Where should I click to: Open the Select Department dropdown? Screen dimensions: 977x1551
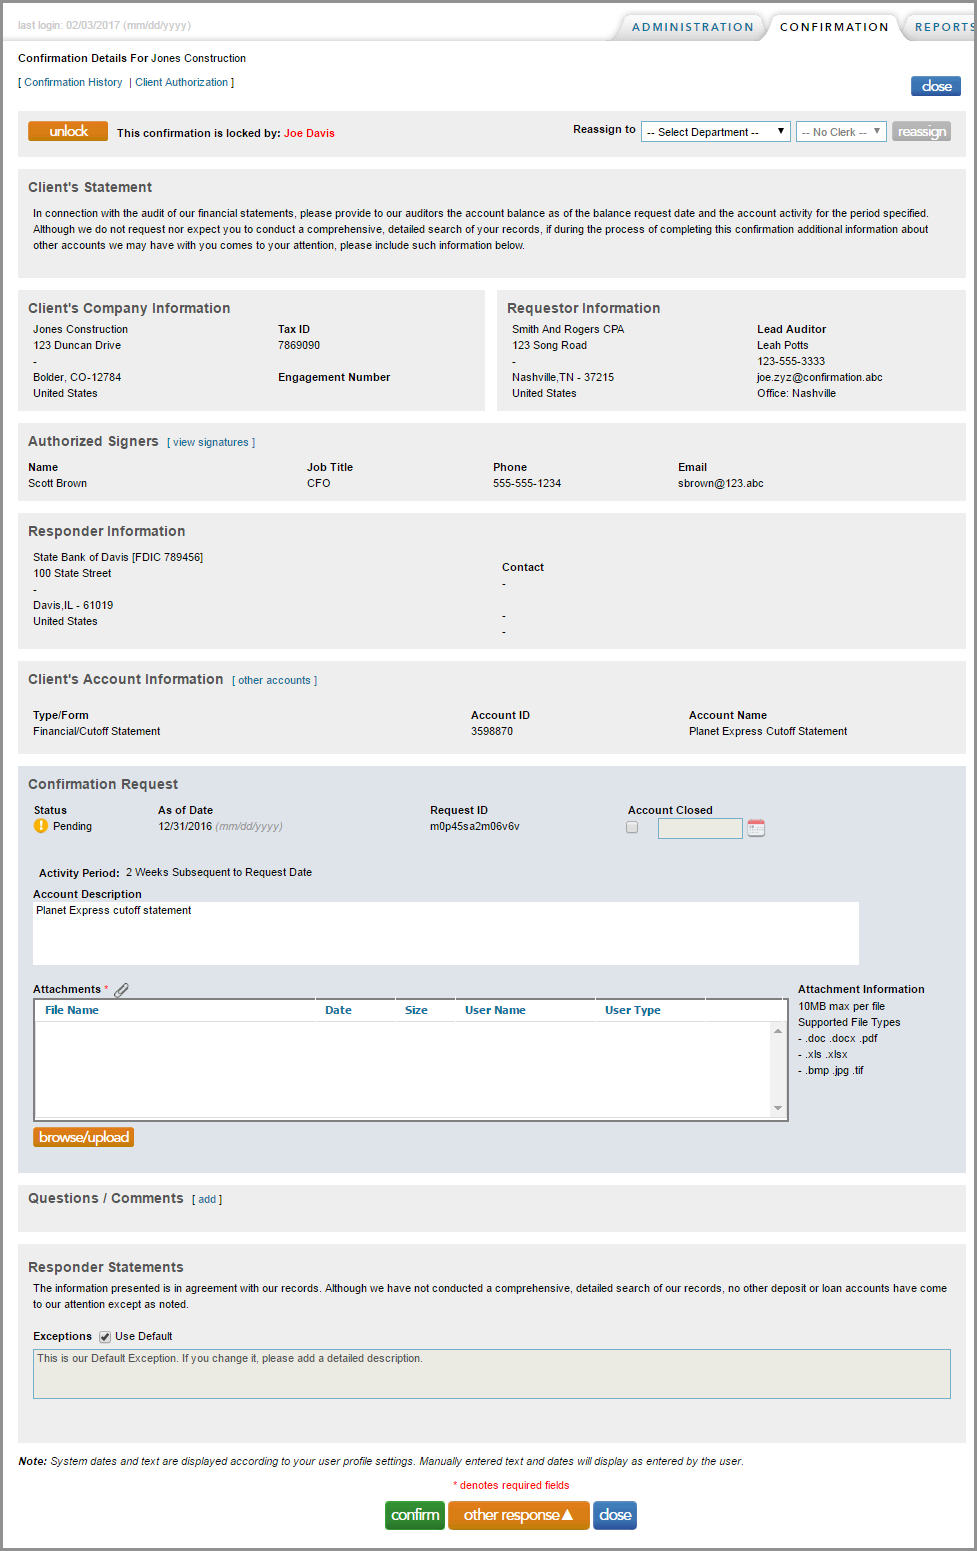tap(714, 131)
